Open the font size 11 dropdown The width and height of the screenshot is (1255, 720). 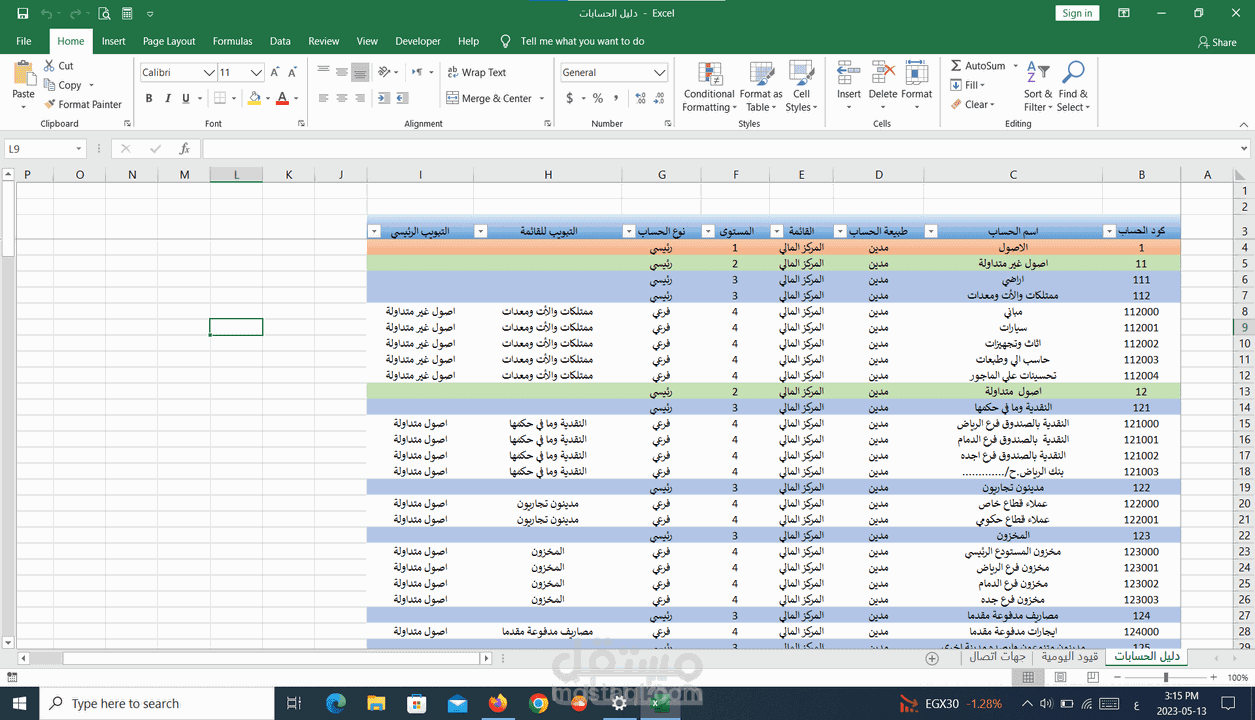(257, 72)
